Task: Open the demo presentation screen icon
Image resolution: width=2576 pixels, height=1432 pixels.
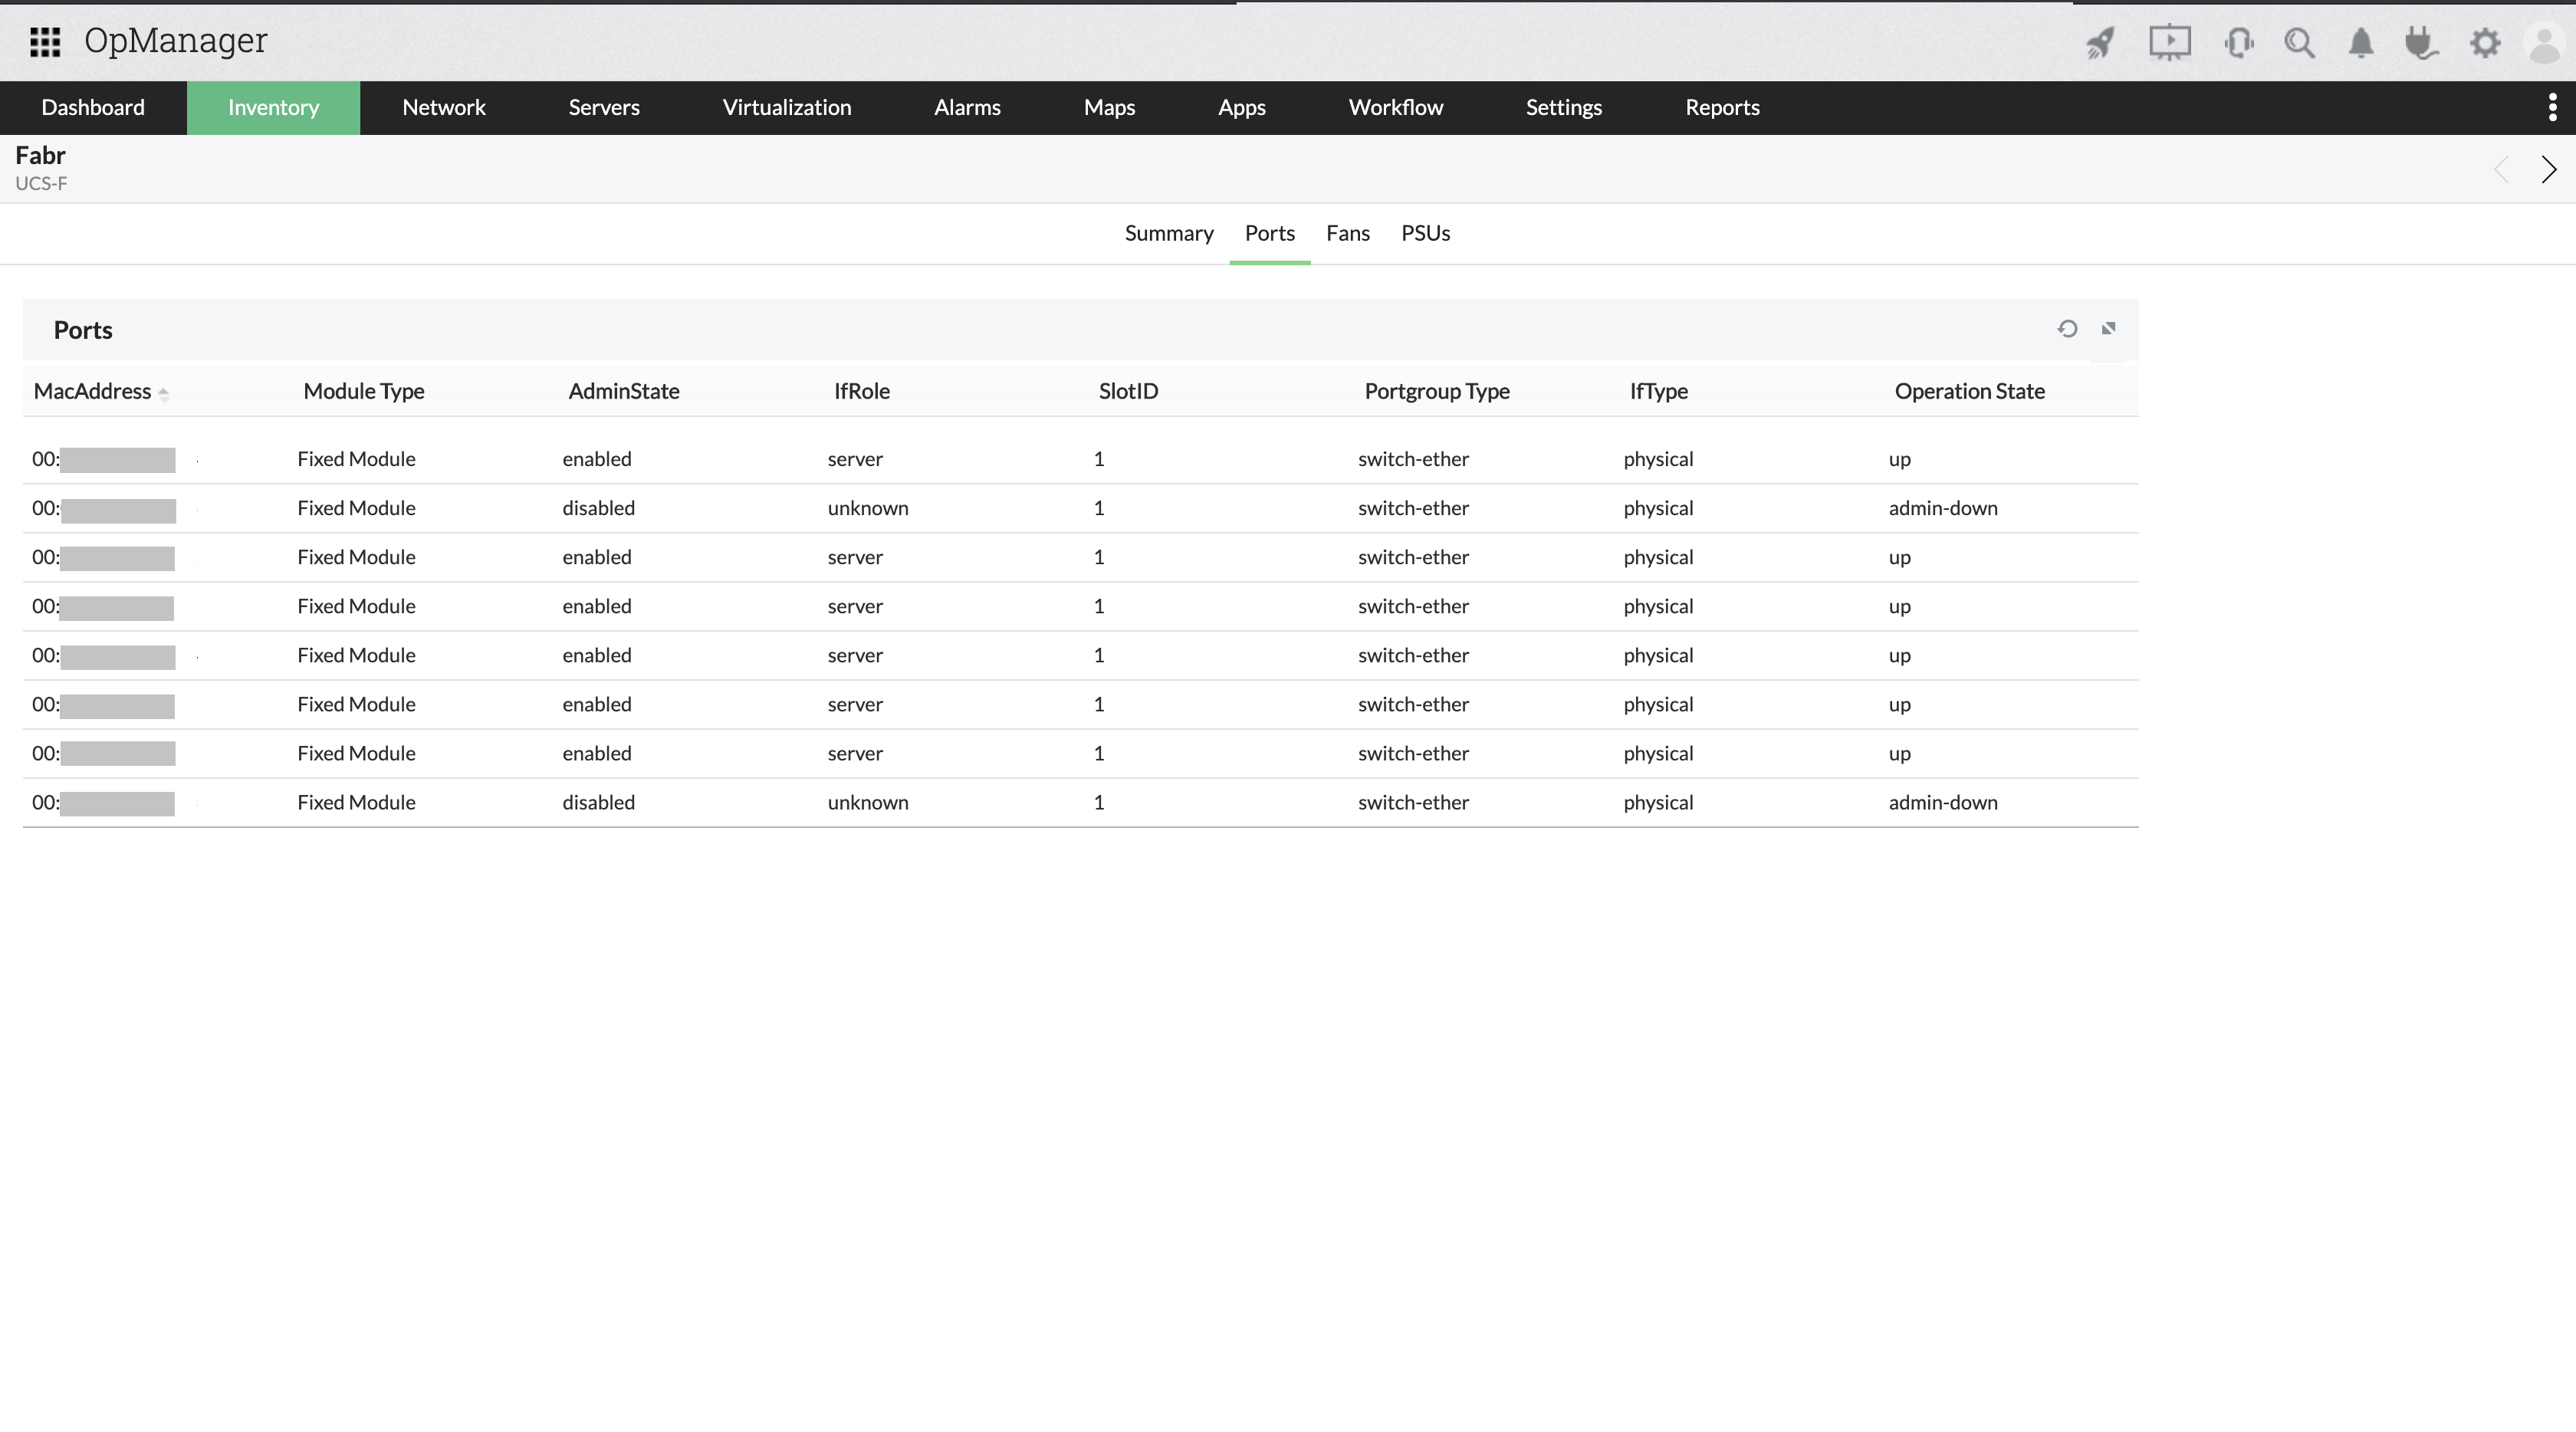Action: click(2169, 42)
